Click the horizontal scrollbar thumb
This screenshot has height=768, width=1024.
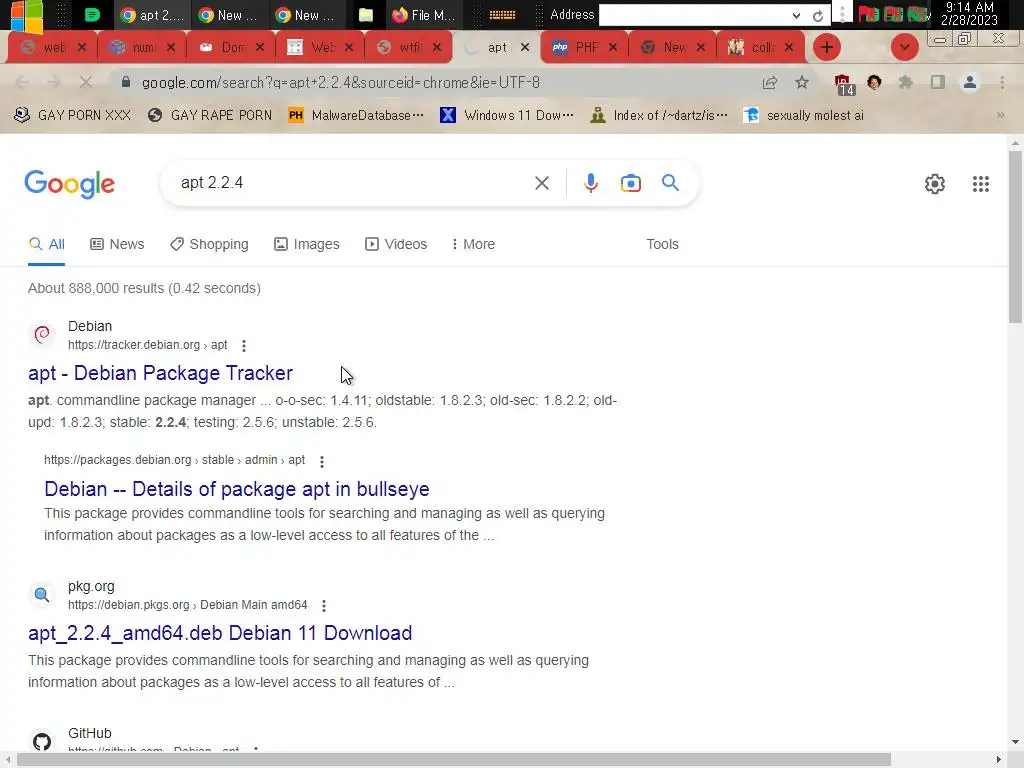click(453, 760)
